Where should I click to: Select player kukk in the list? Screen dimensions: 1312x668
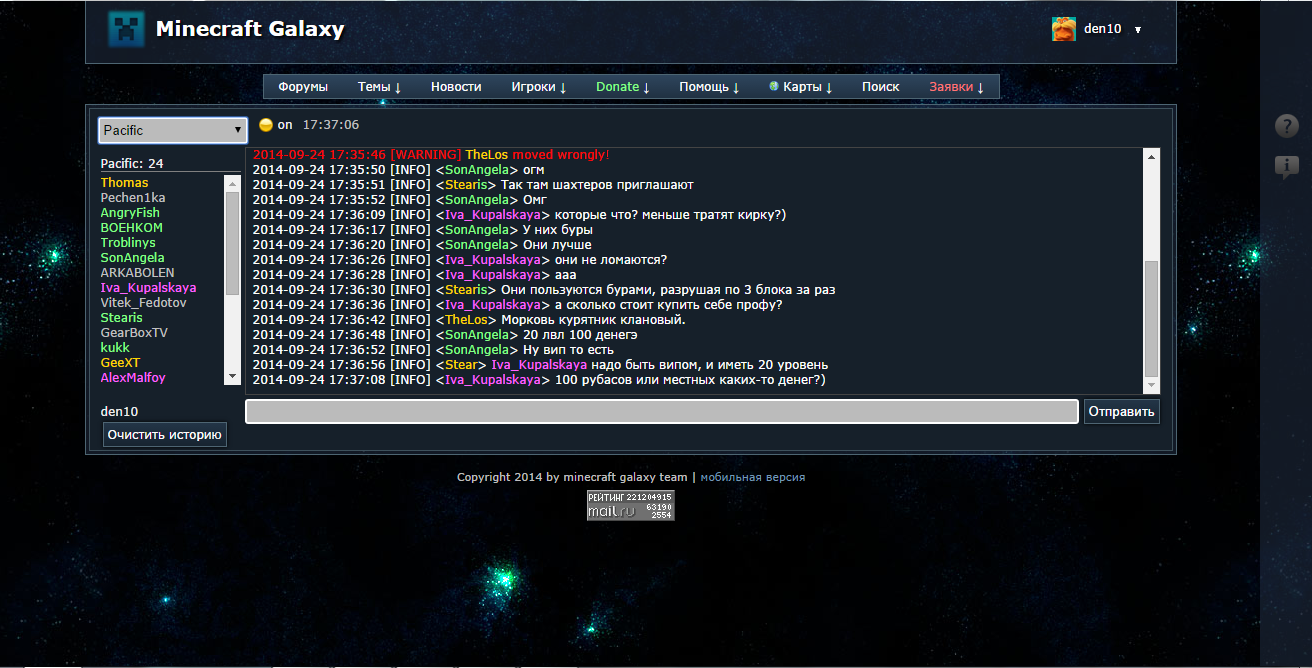115,348
